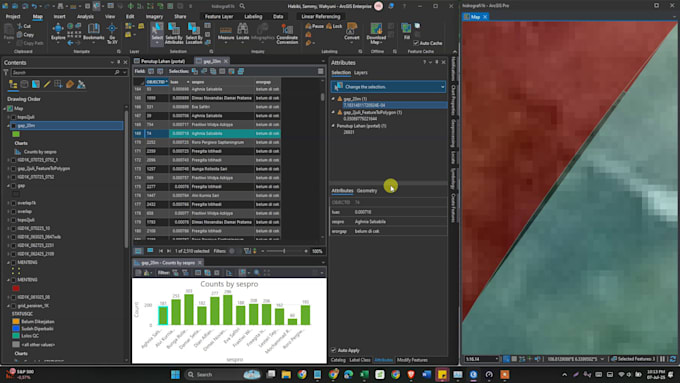Switch Contents to List By Editing

(x=47, y=85)
